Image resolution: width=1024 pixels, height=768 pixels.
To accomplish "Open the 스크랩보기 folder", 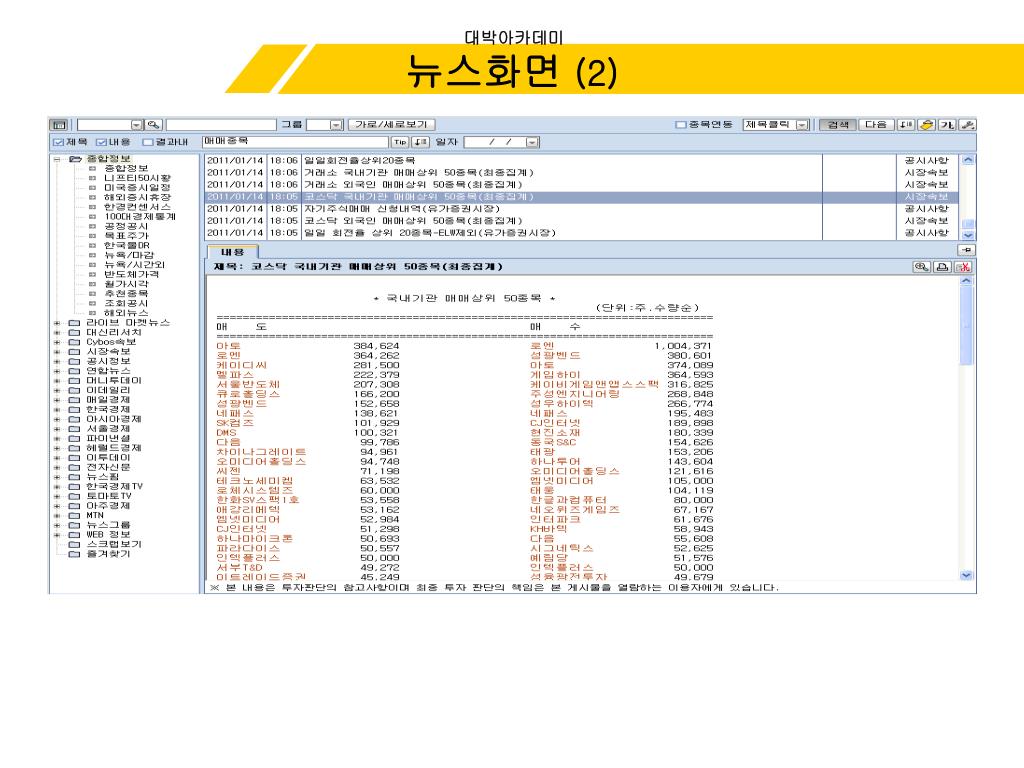I will point(114,544).
